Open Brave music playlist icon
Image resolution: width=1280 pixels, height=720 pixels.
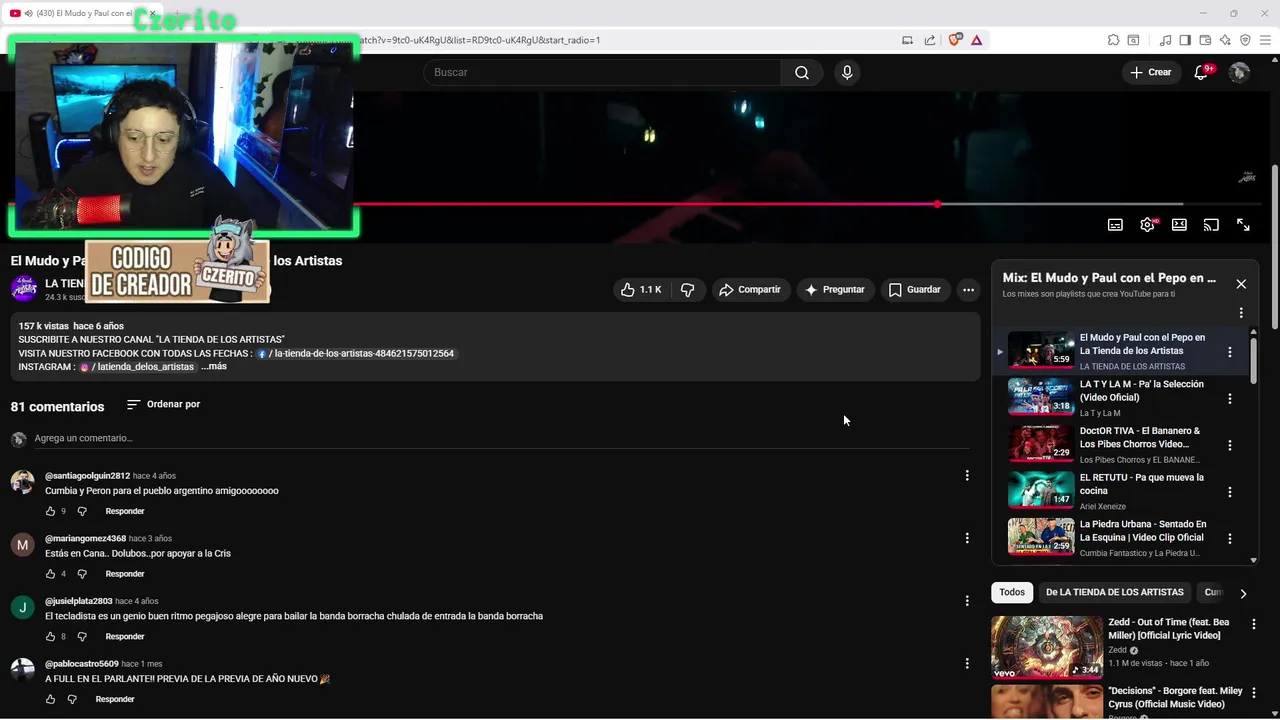1165,40
